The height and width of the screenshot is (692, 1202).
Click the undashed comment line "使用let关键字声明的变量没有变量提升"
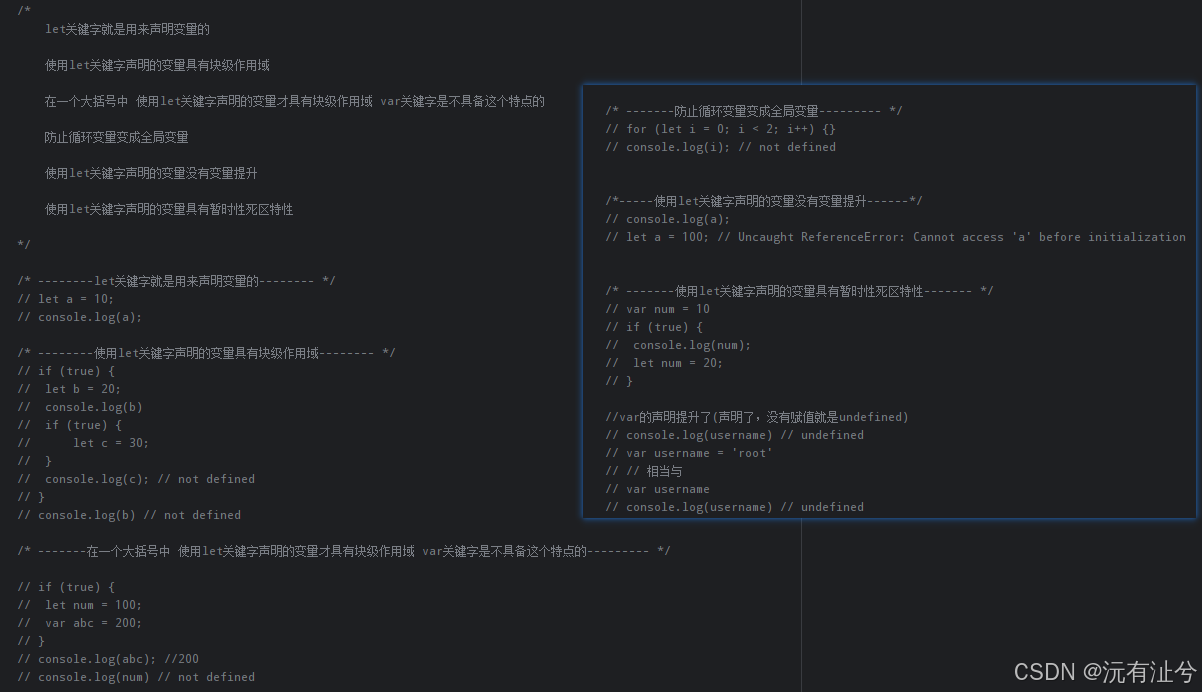tap(151, 173)
